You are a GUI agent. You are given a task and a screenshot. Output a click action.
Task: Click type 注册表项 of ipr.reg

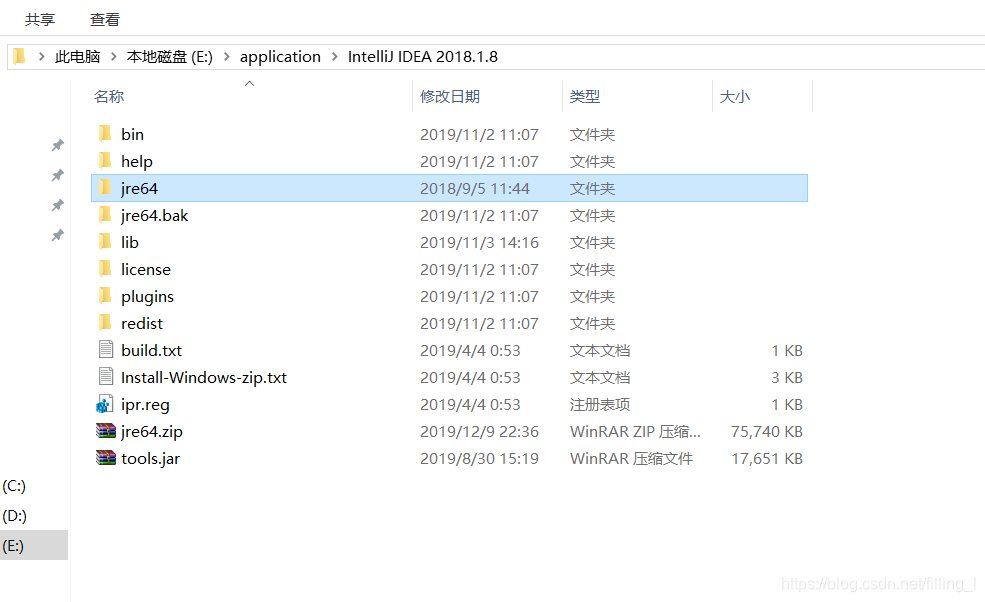[600, 405]
